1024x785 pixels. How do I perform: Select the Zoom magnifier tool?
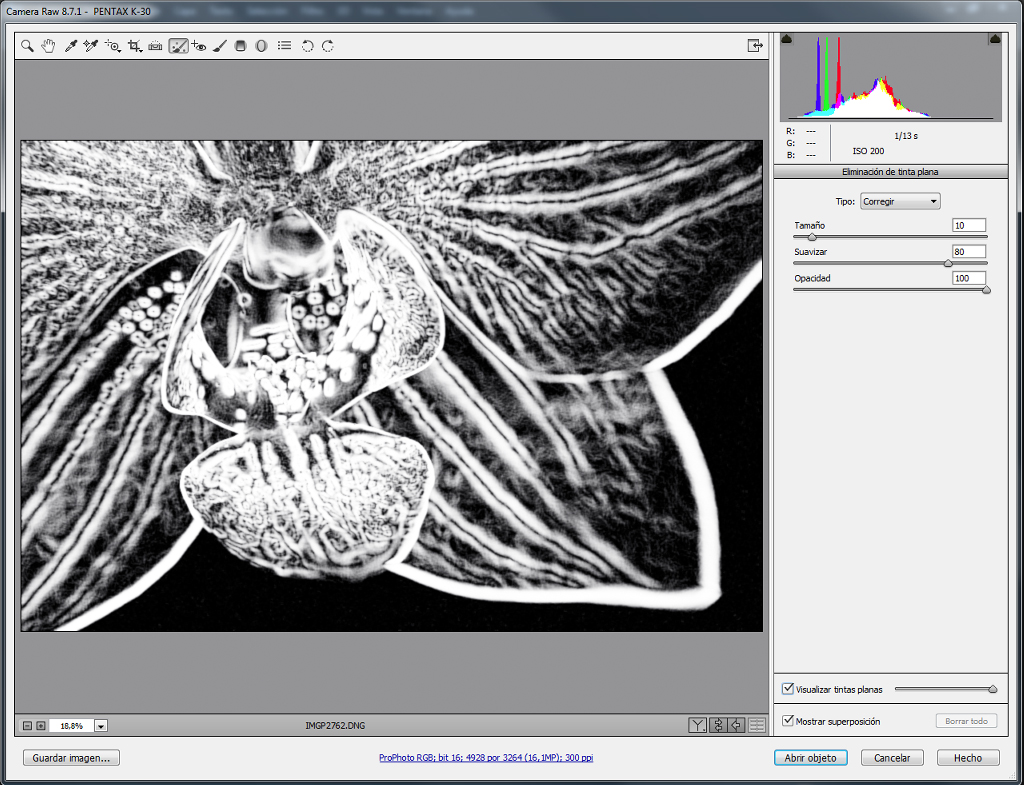27,46
